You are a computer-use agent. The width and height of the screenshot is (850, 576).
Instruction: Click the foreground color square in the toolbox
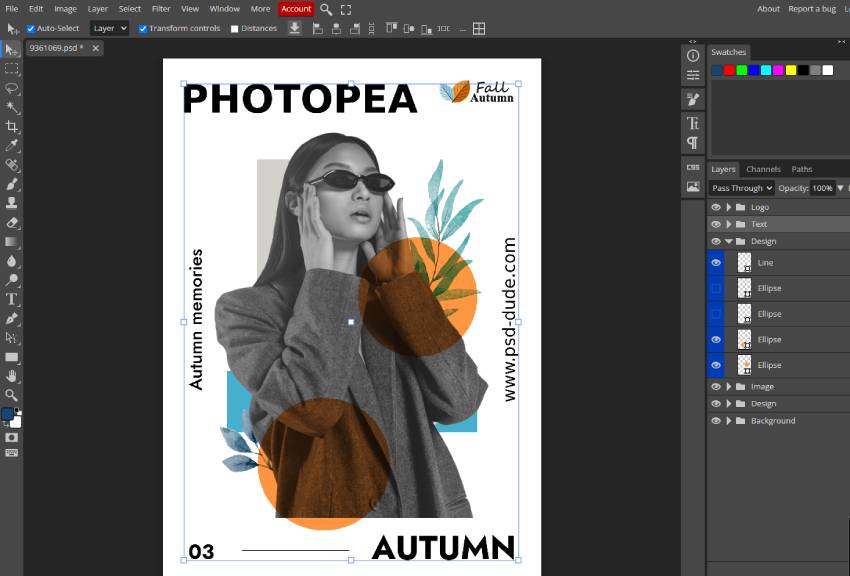[x=8, y=414]
